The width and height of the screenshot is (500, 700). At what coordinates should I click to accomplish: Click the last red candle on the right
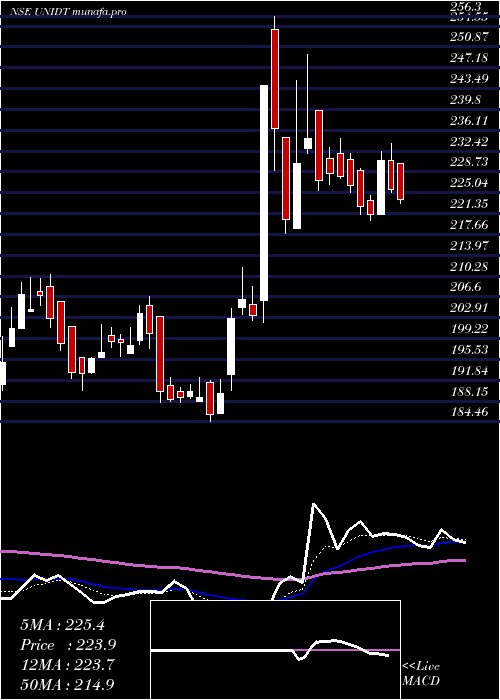point(401,181)
